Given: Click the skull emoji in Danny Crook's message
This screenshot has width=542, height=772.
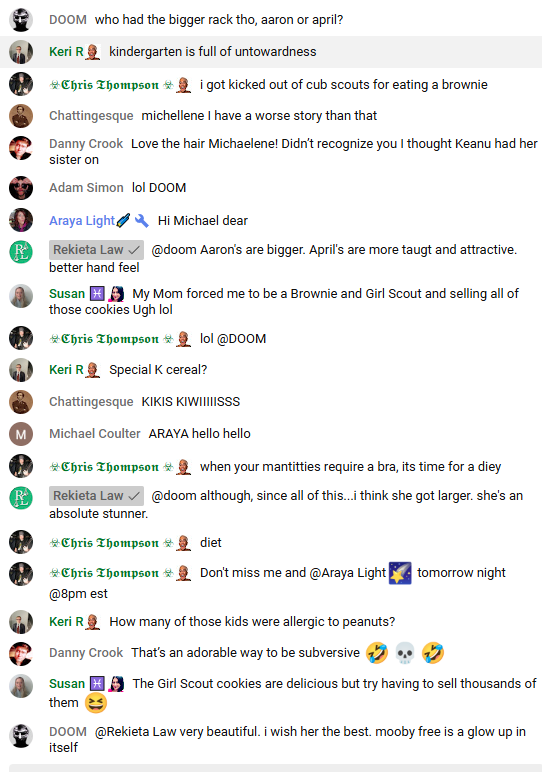Looking at the screenshot, I should pos(405,653).
